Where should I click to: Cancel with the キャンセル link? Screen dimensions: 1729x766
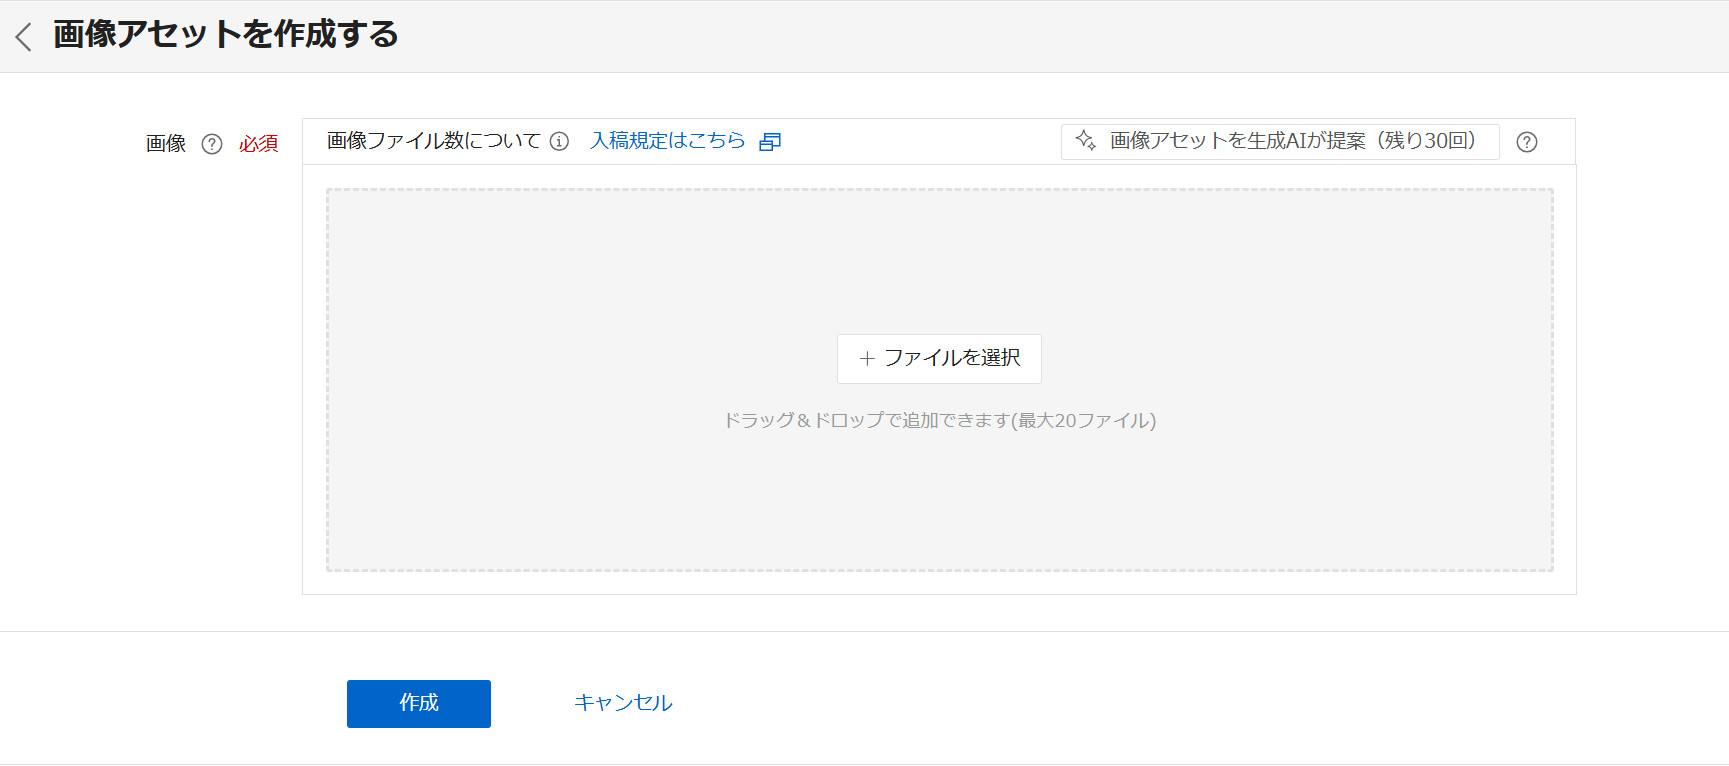[x=623, y=703]
